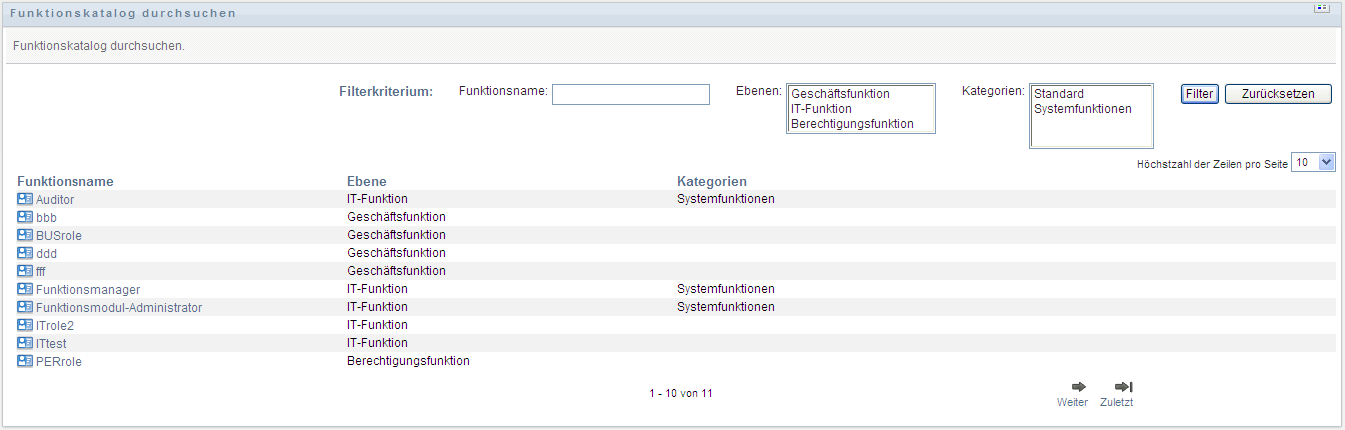Screen dimensions: 1345x430
Task: Sort by the Funktionsname column header
Action: (65, 181)
